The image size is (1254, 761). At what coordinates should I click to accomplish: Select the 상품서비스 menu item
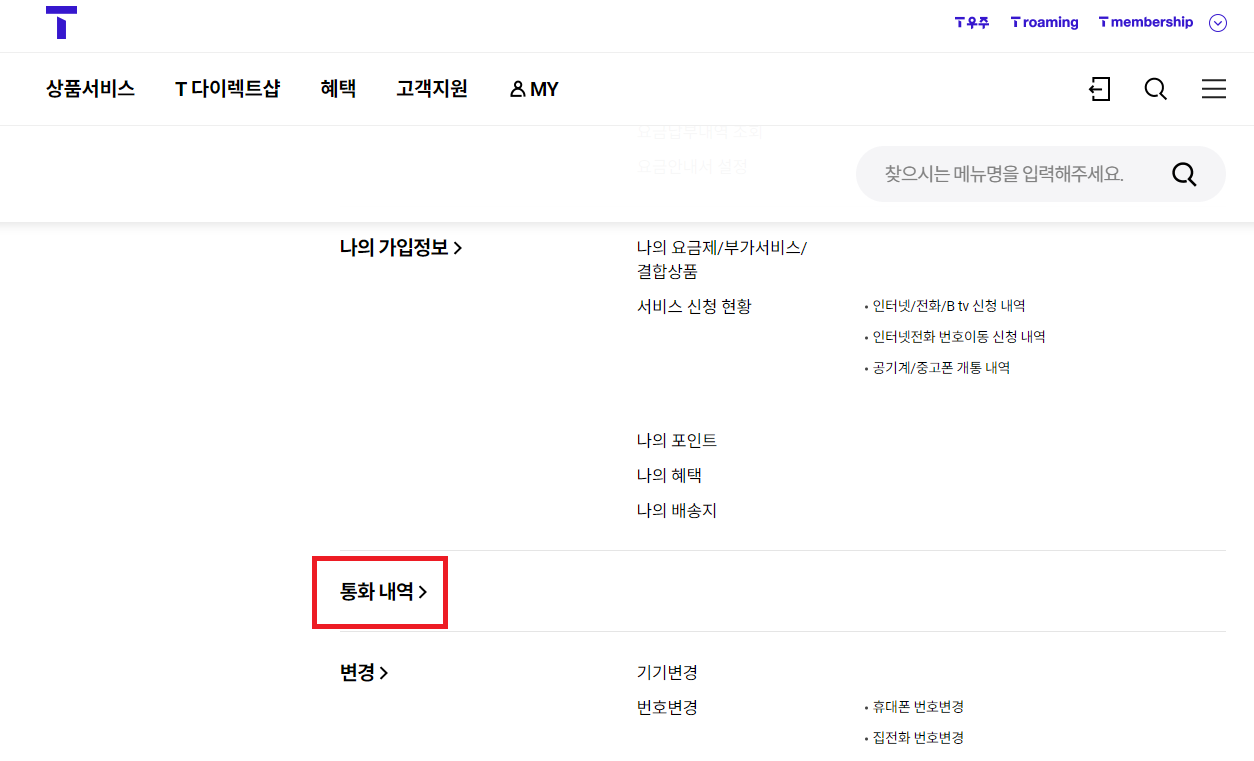coord(90,89)
